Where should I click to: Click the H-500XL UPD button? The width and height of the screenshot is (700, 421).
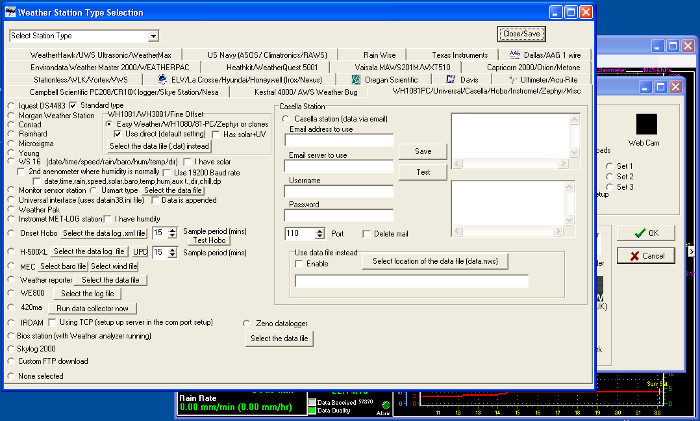[x=140, y=252]
